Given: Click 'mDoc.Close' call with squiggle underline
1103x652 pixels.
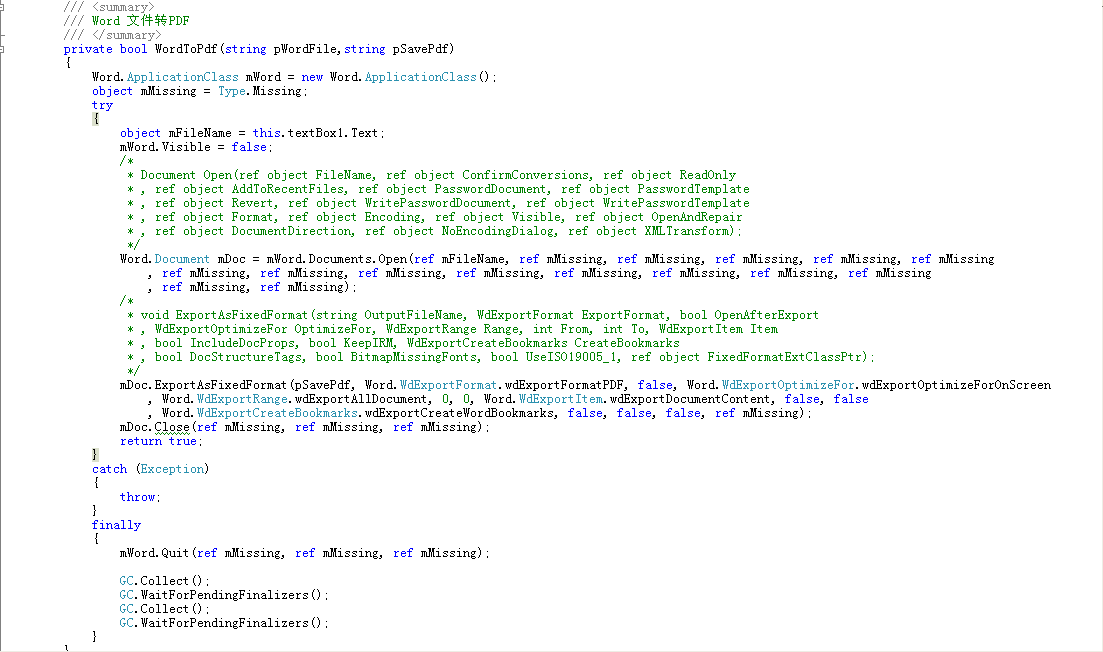Looking at the screenshot, I should pyautogui.click(x=154, y=428).
